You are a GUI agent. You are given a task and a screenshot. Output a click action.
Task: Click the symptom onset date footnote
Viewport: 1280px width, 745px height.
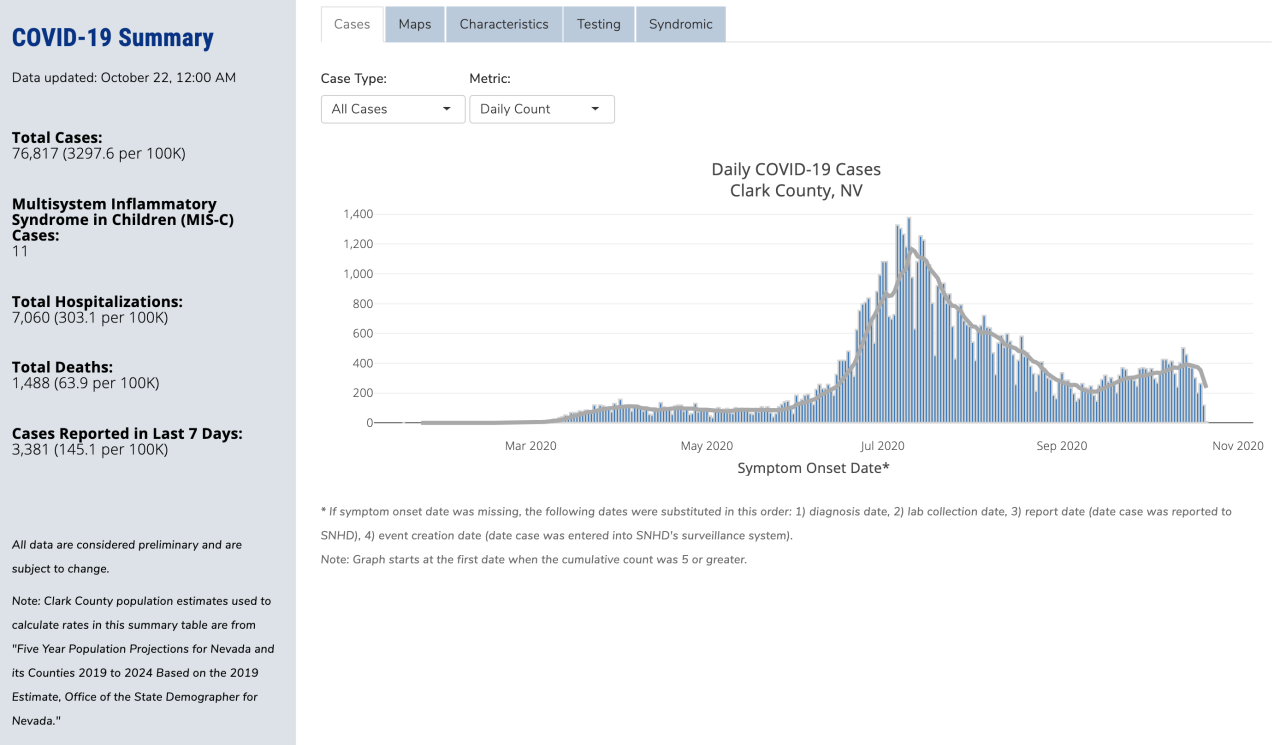point(776,523)
